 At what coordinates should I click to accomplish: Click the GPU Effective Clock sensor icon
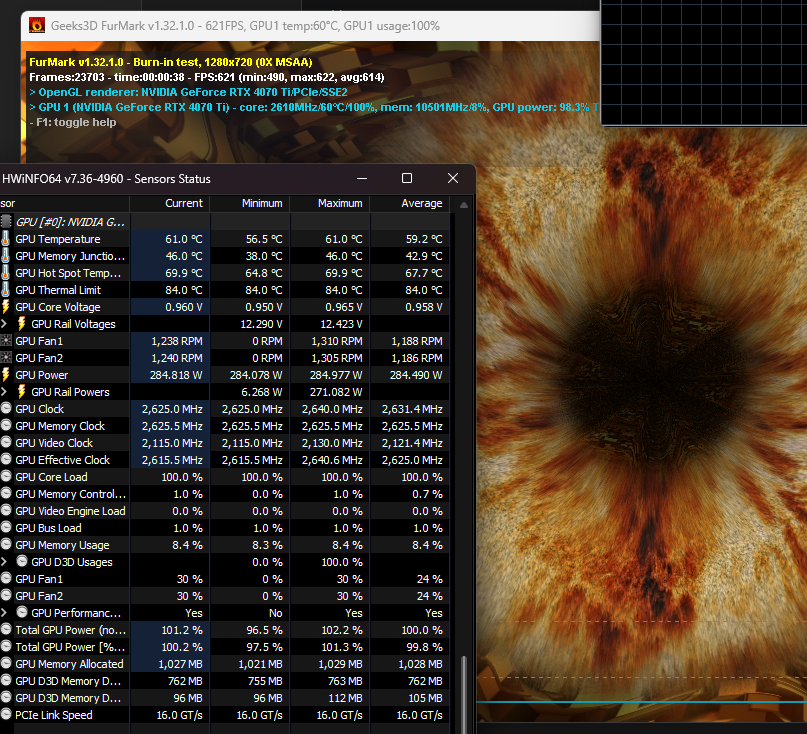(x=6, y=459)
